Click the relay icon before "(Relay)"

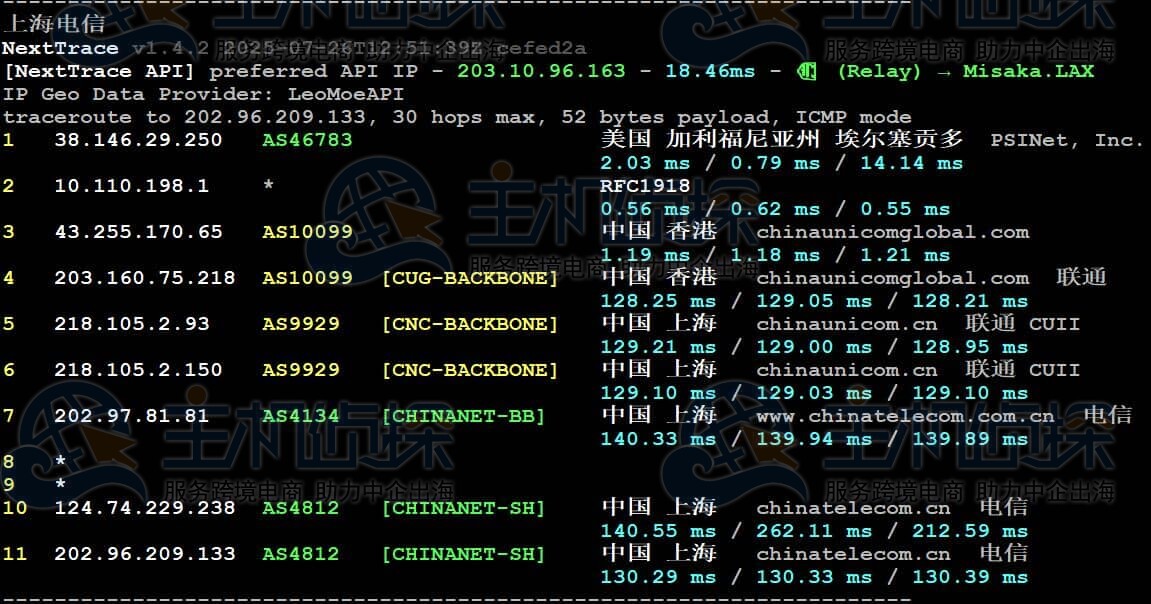(806, 71)
